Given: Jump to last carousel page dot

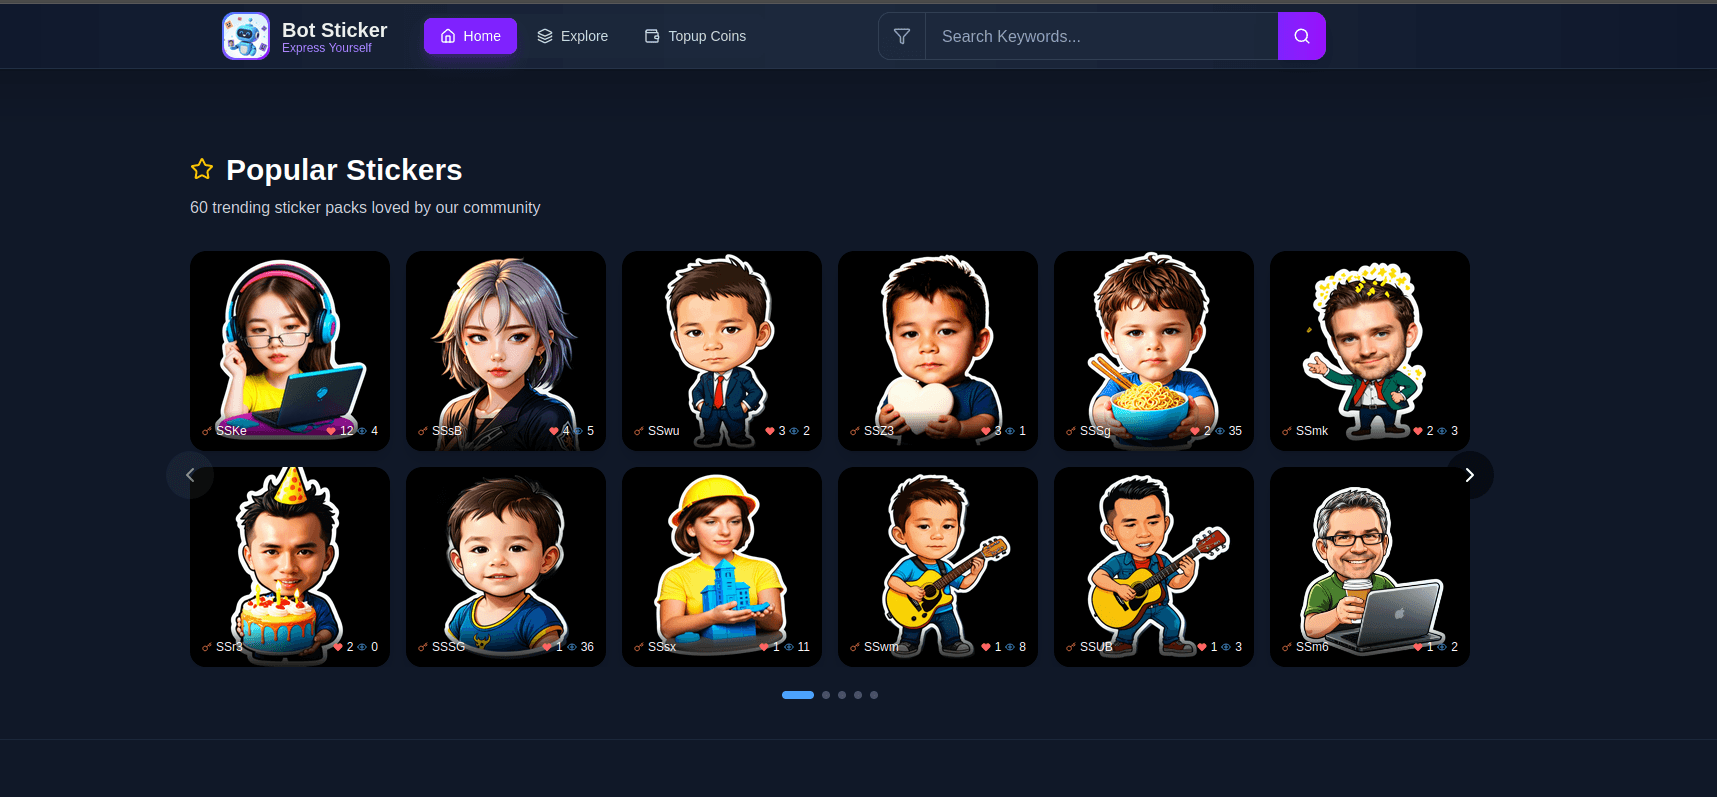Looking at the screenshot, I should tap(874, 695).
